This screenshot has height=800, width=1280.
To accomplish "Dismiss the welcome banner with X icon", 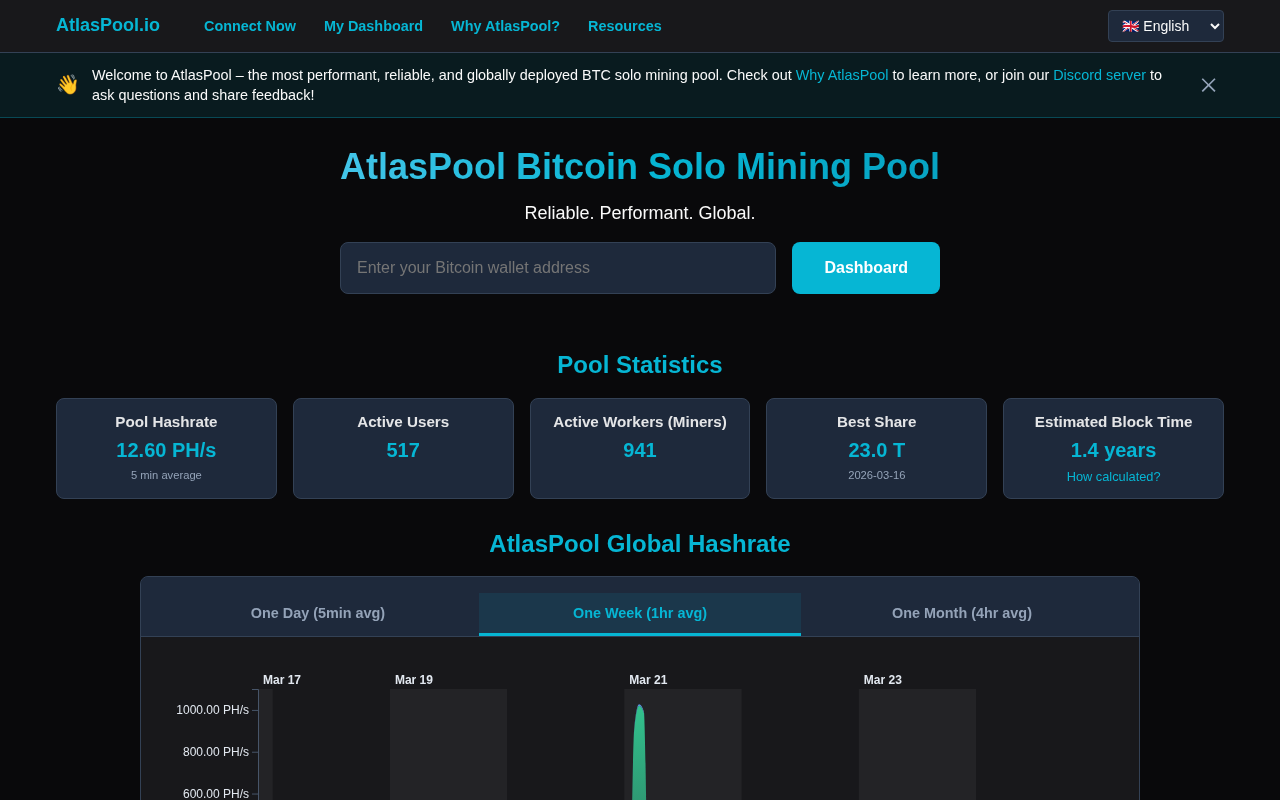I will [x=1208, y=85].
